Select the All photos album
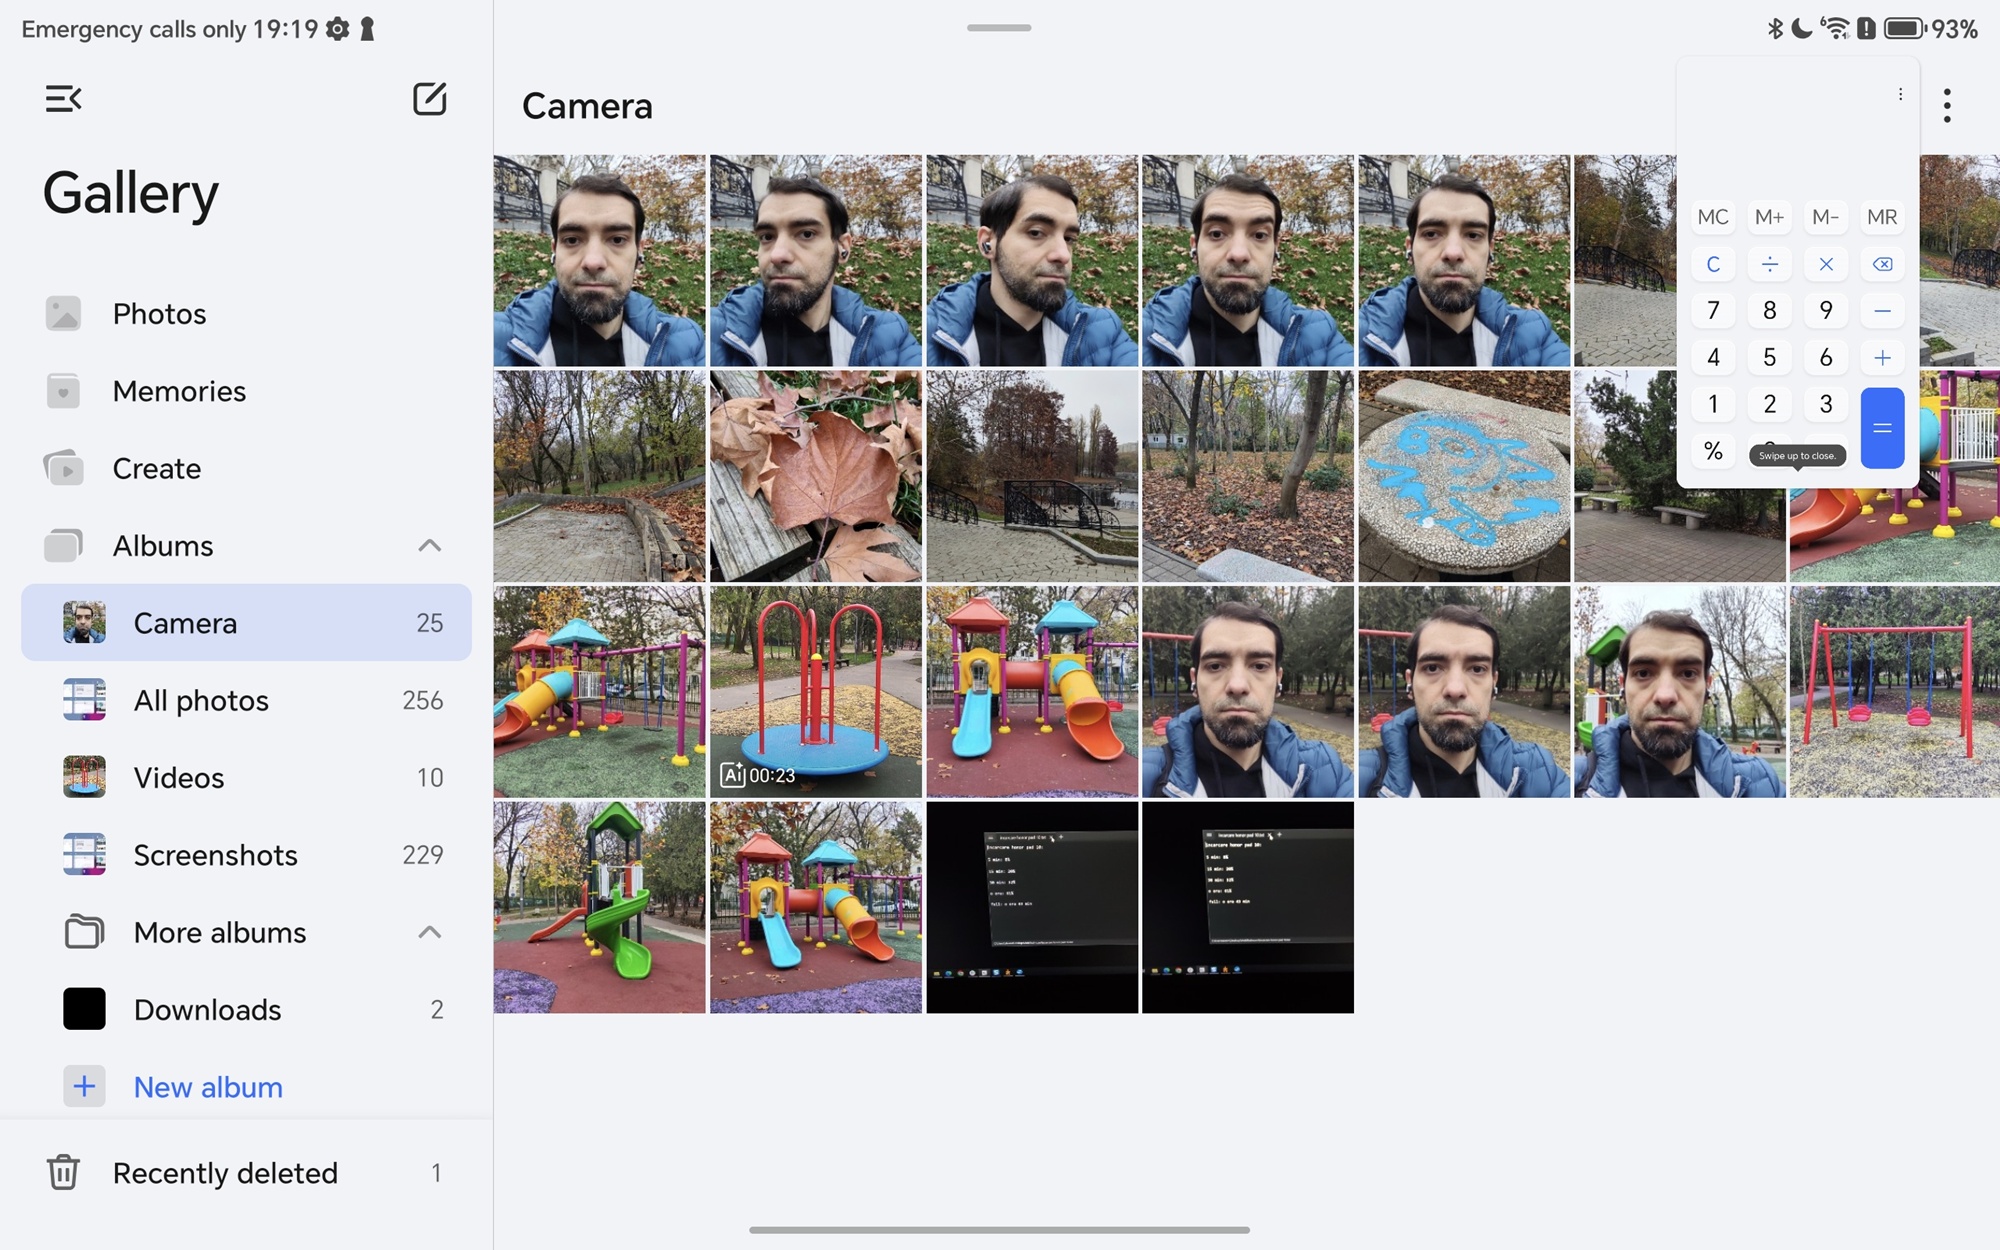The width and height of the screenshot is (2000, 1250). click(x=201, y=700)
